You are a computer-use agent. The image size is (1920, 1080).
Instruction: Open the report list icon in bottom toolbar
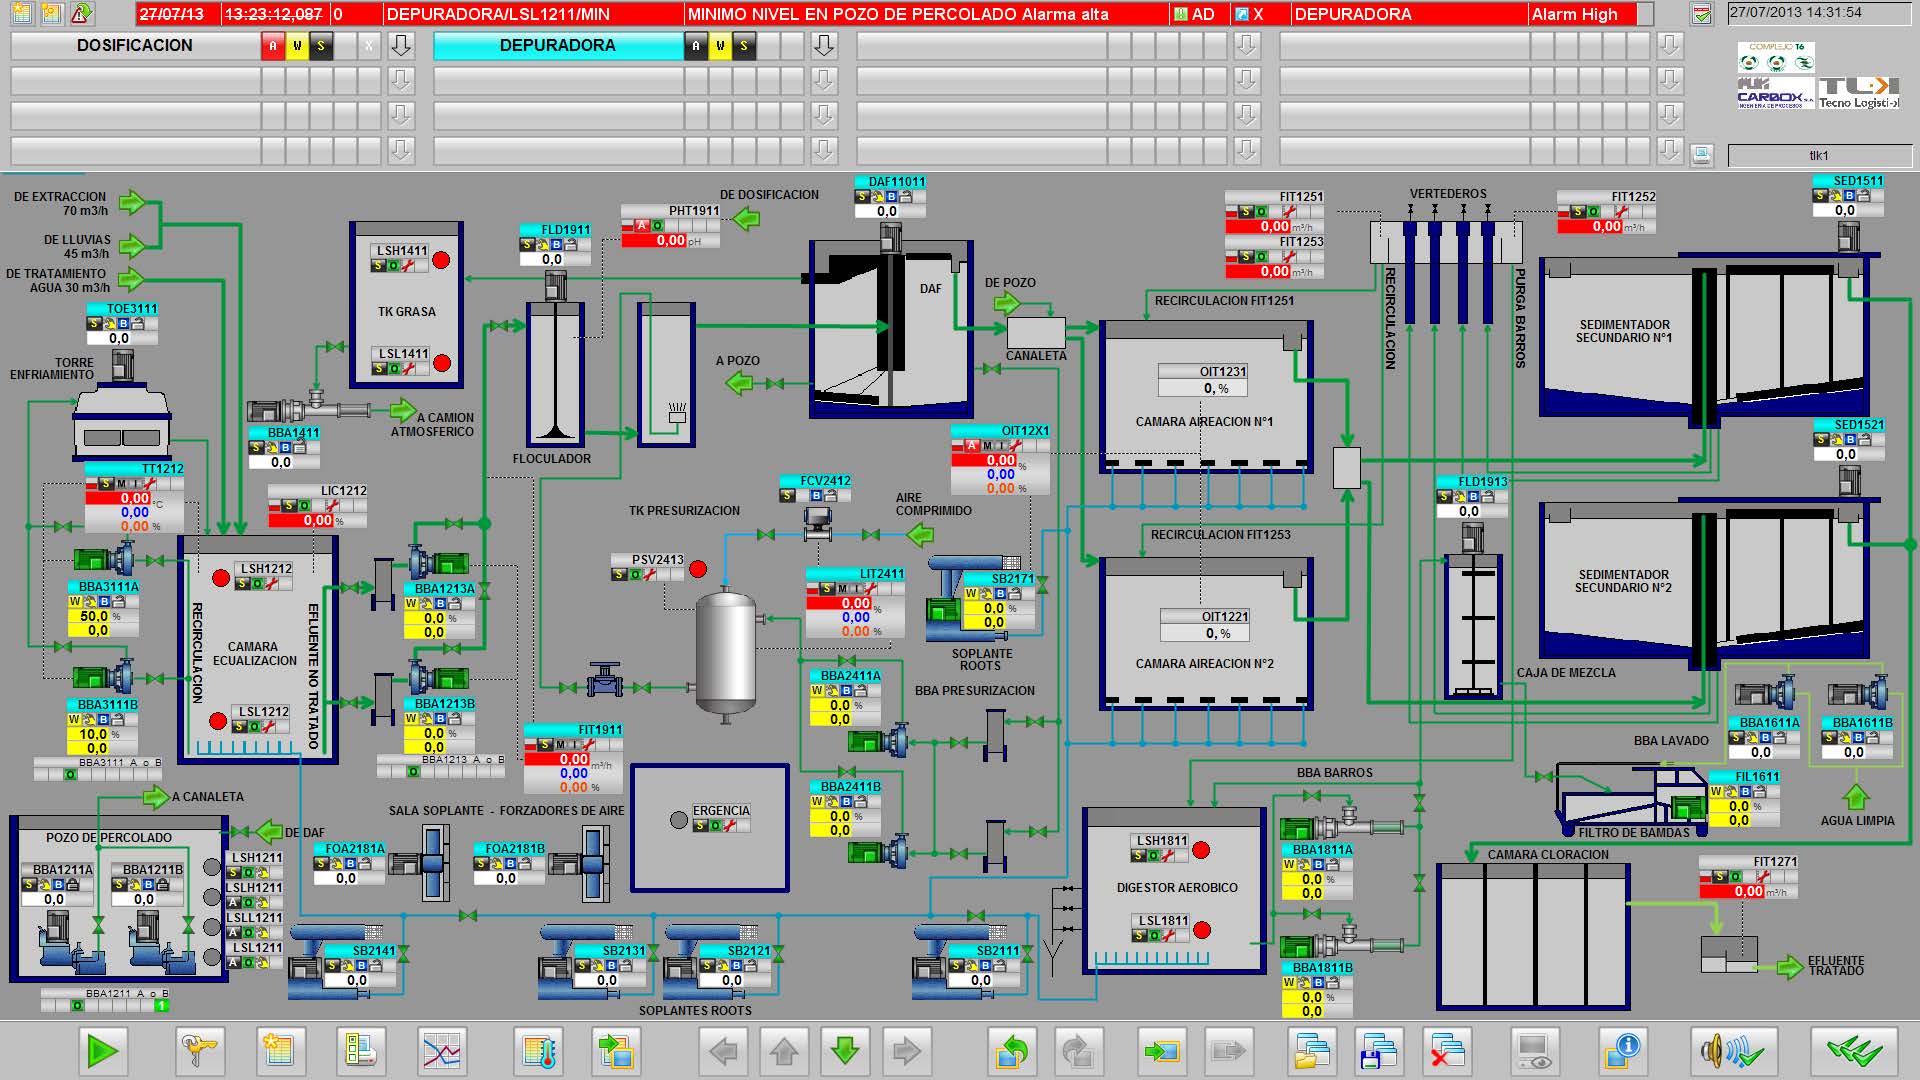click(x=359, y=1051)
